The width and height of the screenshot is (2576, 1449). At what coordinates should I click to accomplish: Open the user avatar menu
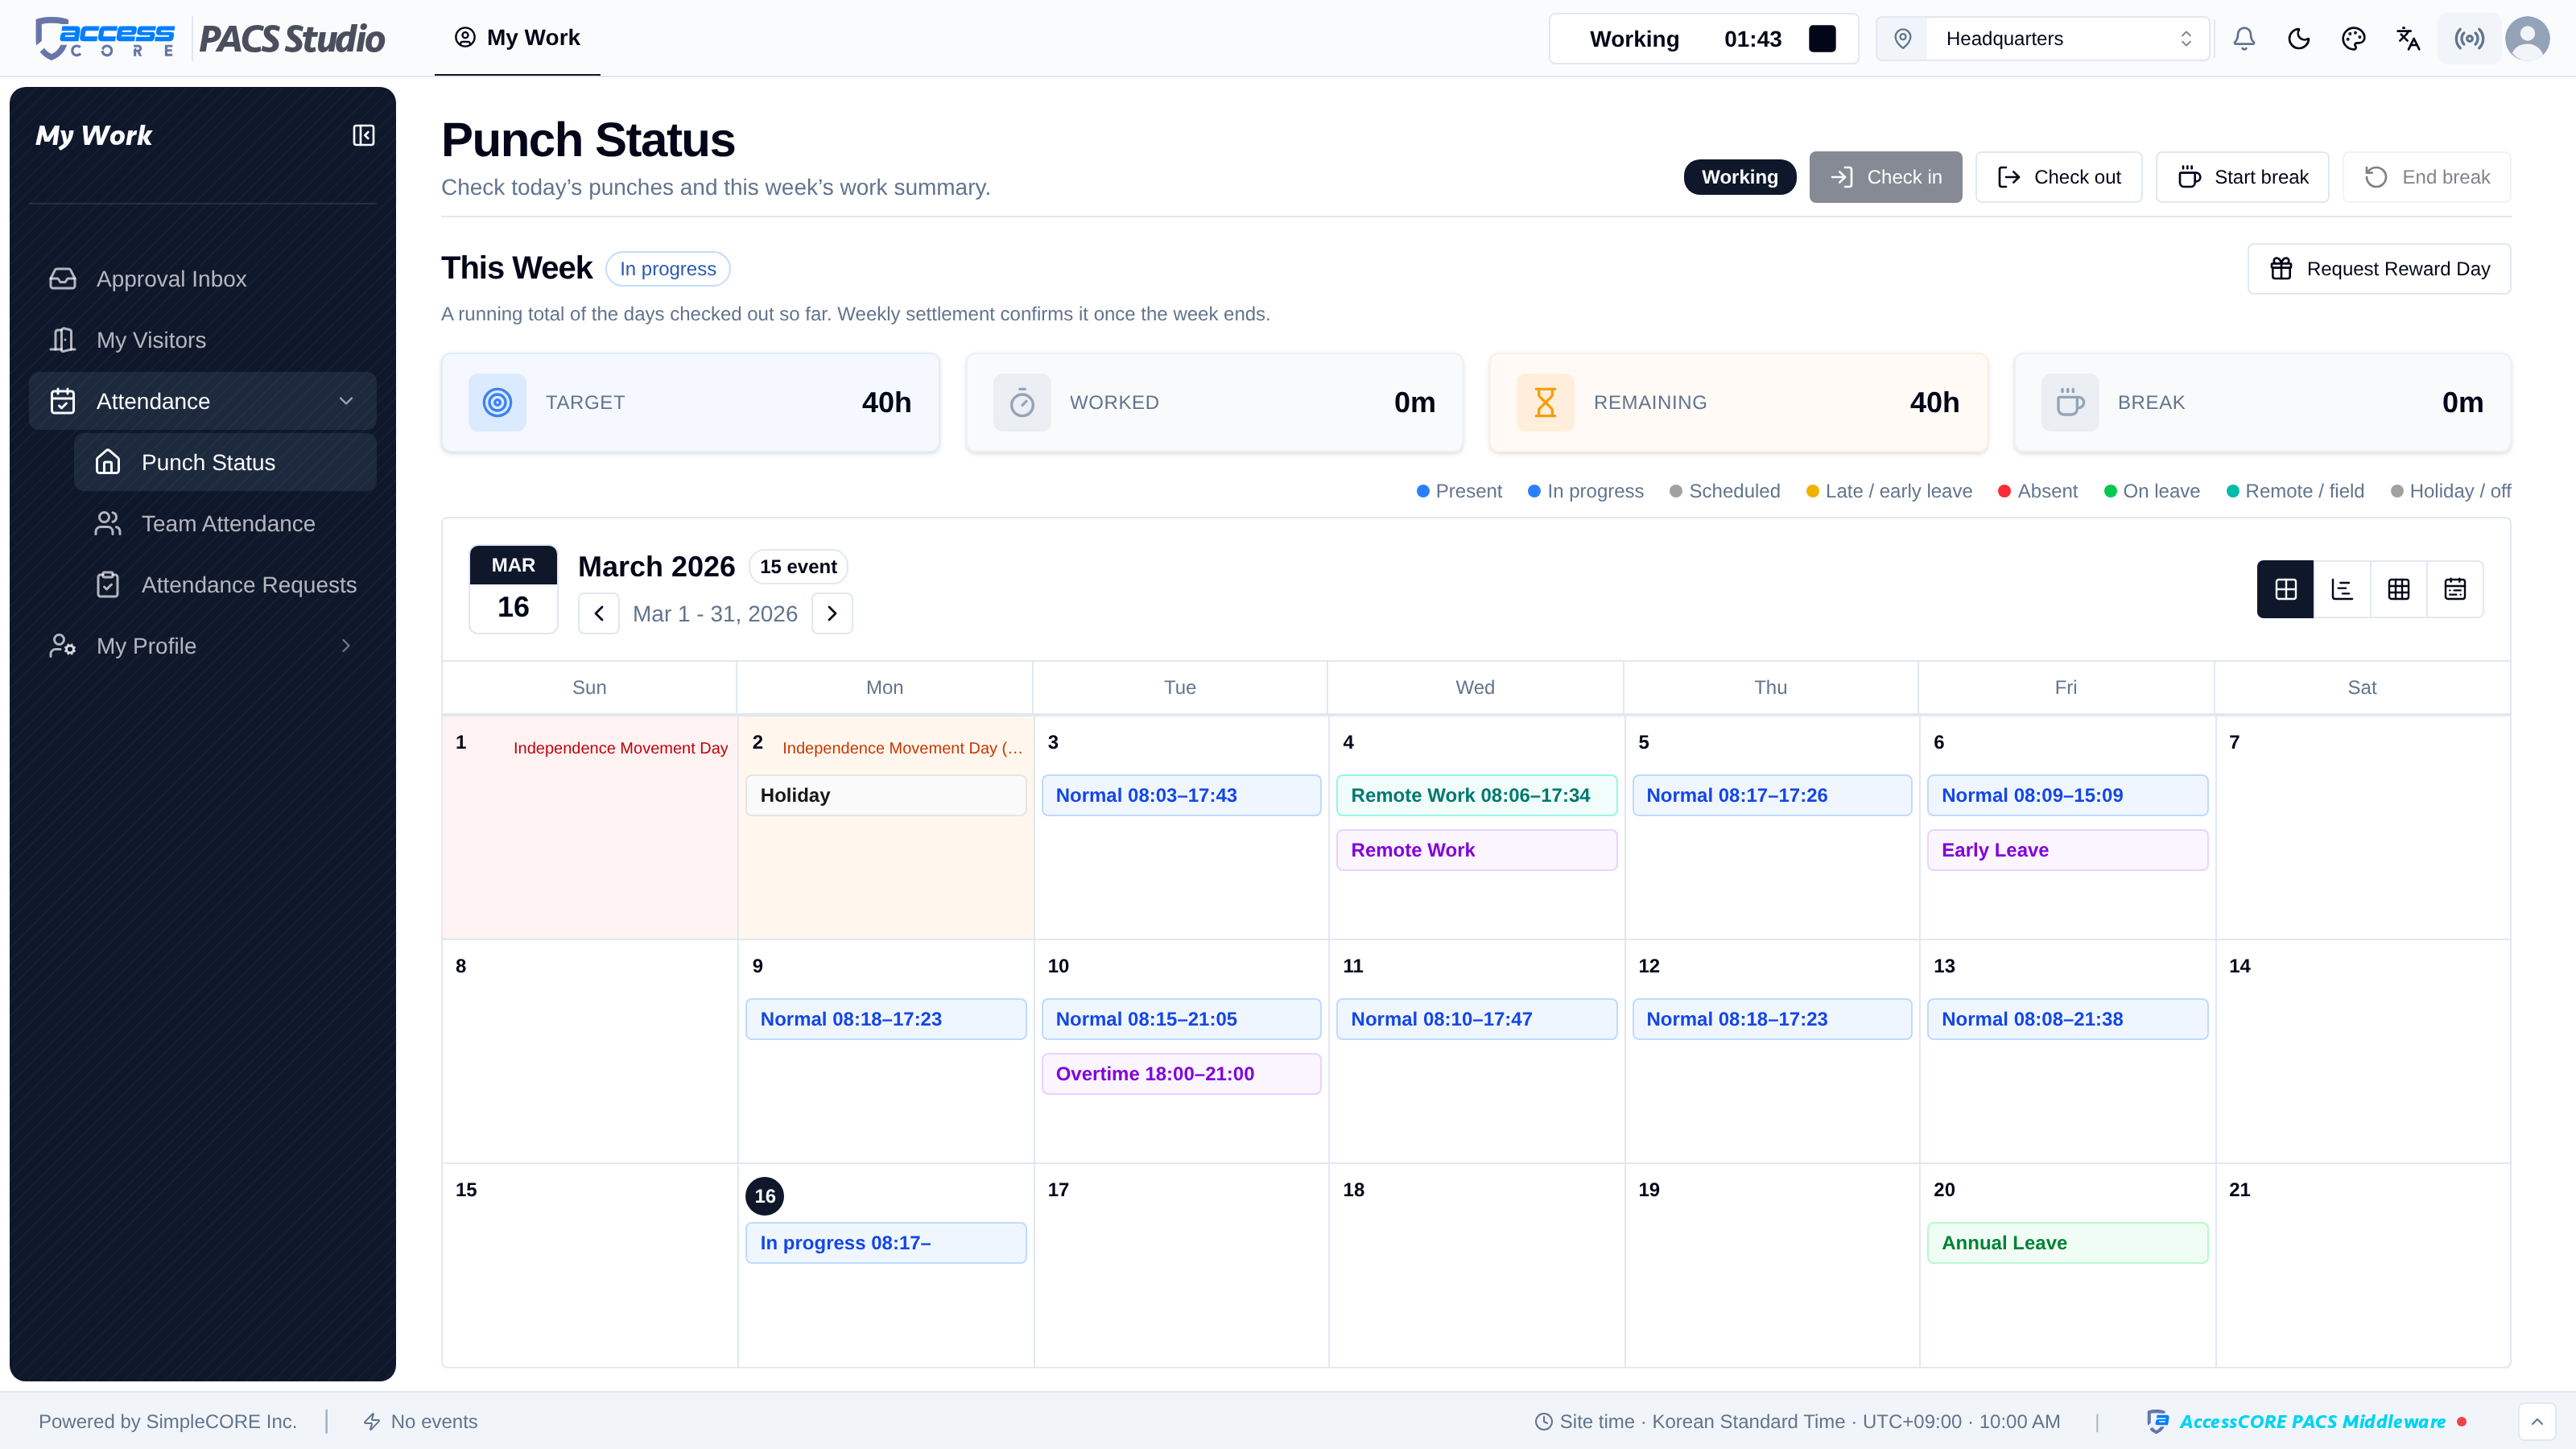[2527, 39]
